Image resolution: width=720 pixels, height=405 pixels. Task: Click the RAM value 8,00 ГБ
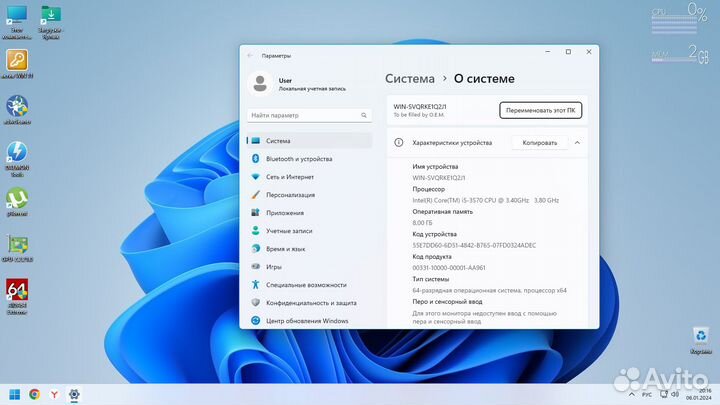point(422,223)
